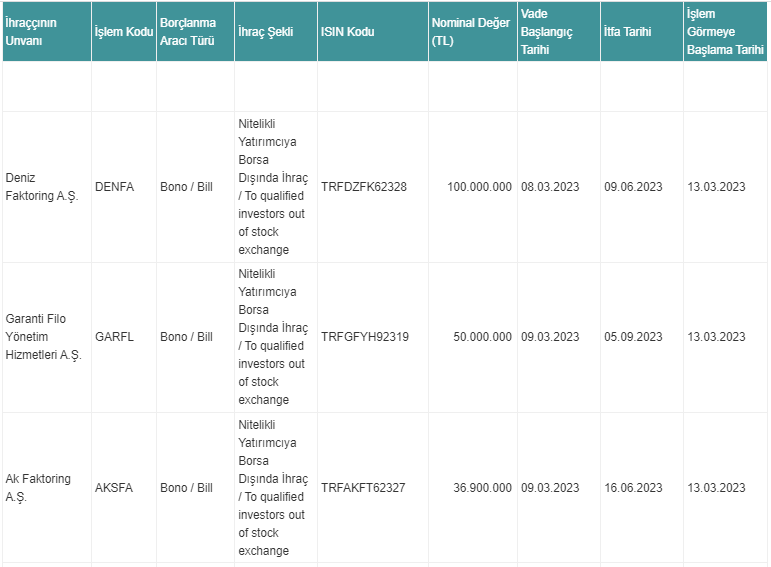Click the İşlem Görmeye Başlama Tarihi header
Screen dimensions: 771x567
click(x=724, y=32)
